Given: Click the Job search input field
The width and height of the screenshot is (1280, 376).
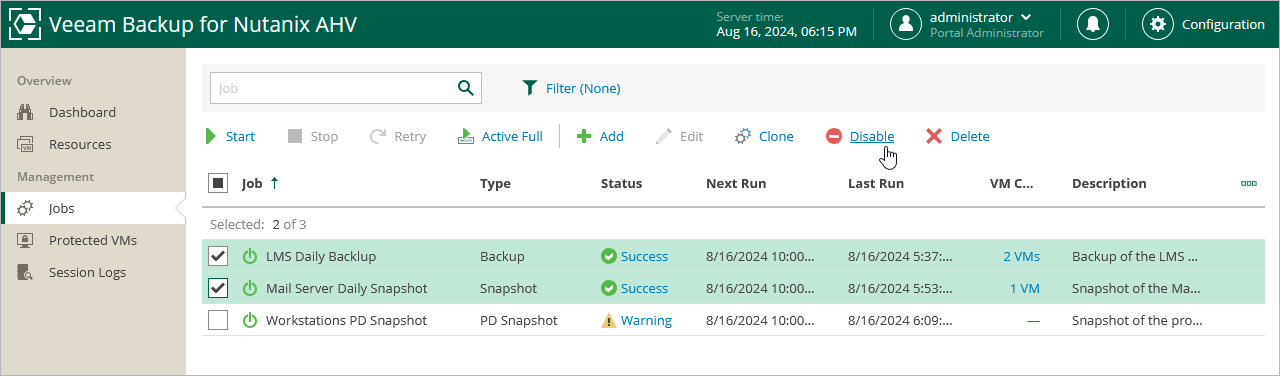Looking at the screenshot, I should [332, 88].
